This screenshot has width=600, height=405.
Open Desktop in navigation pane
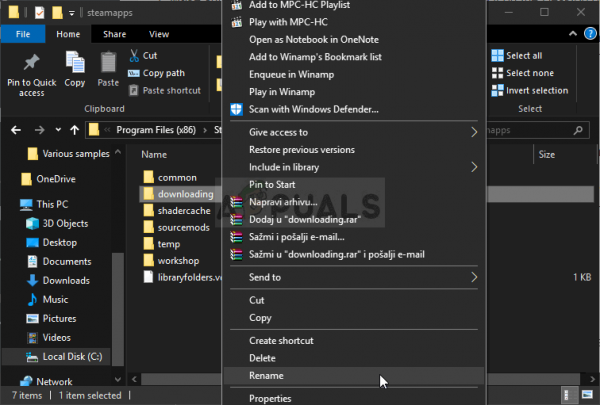point(52,243)
